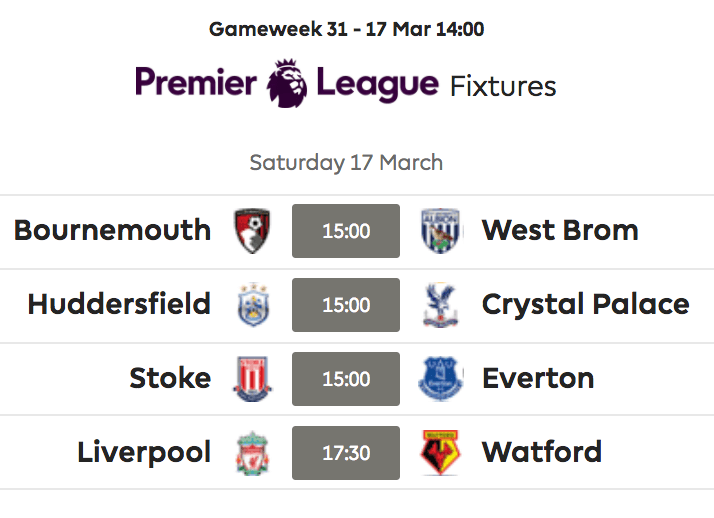714x518 pixels.
Task: Open the Bournemouth vs West Brom 15:00 kickoff
Action: click(x=346, y=231)
